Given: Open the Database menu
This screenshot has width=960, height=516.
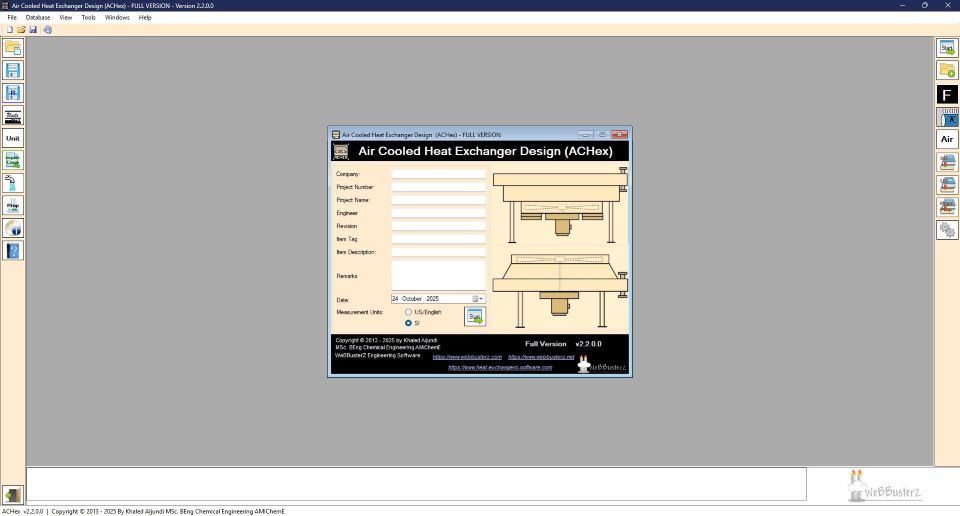Looking at the screenshot, I should 38,18.
